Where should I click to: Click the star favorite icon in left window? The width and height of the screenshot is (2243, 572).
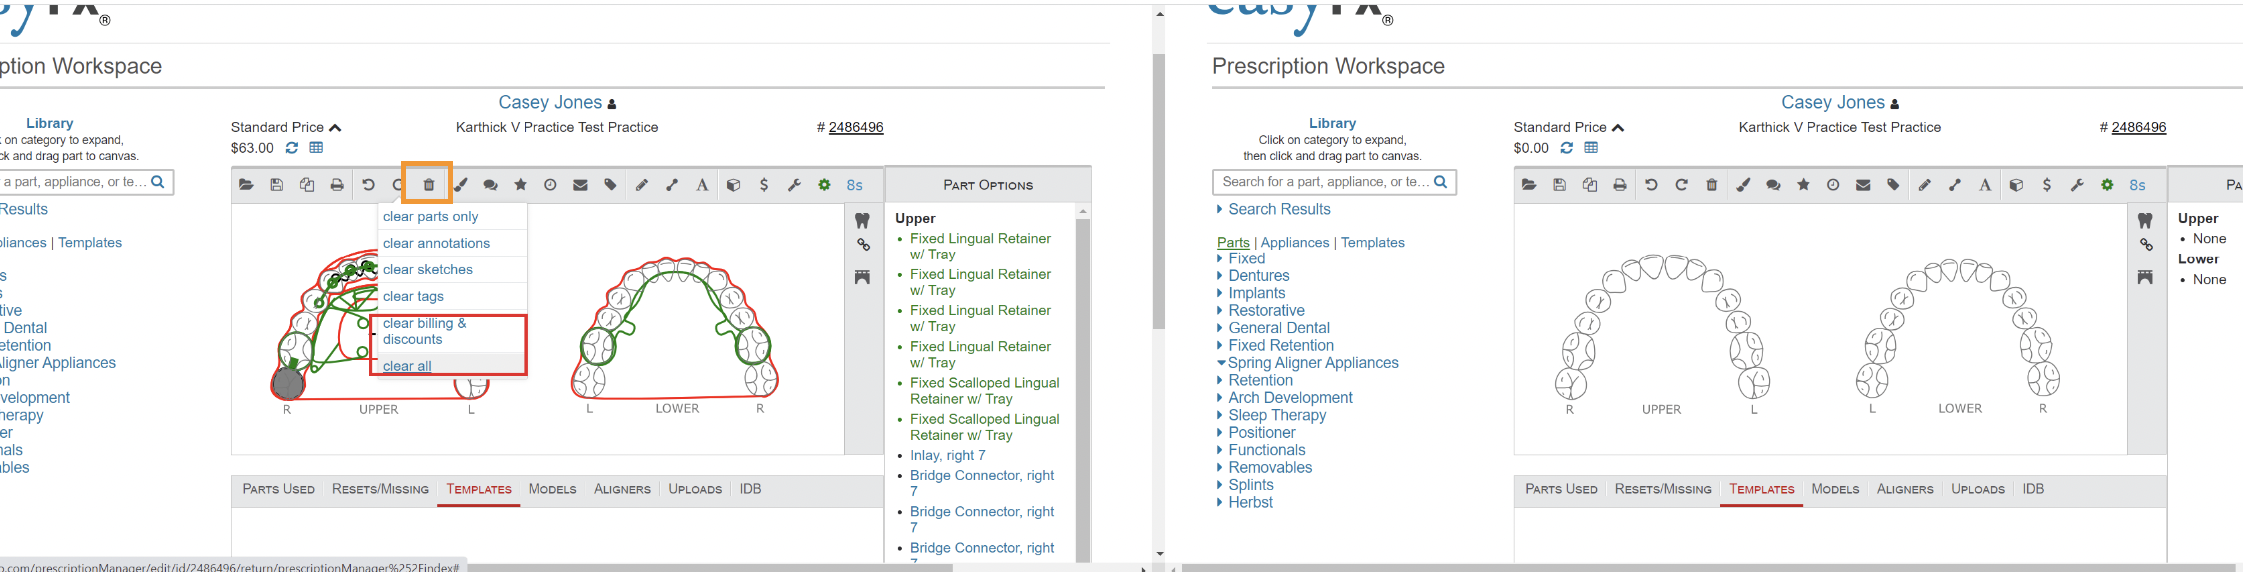click(x=520, y=185)
